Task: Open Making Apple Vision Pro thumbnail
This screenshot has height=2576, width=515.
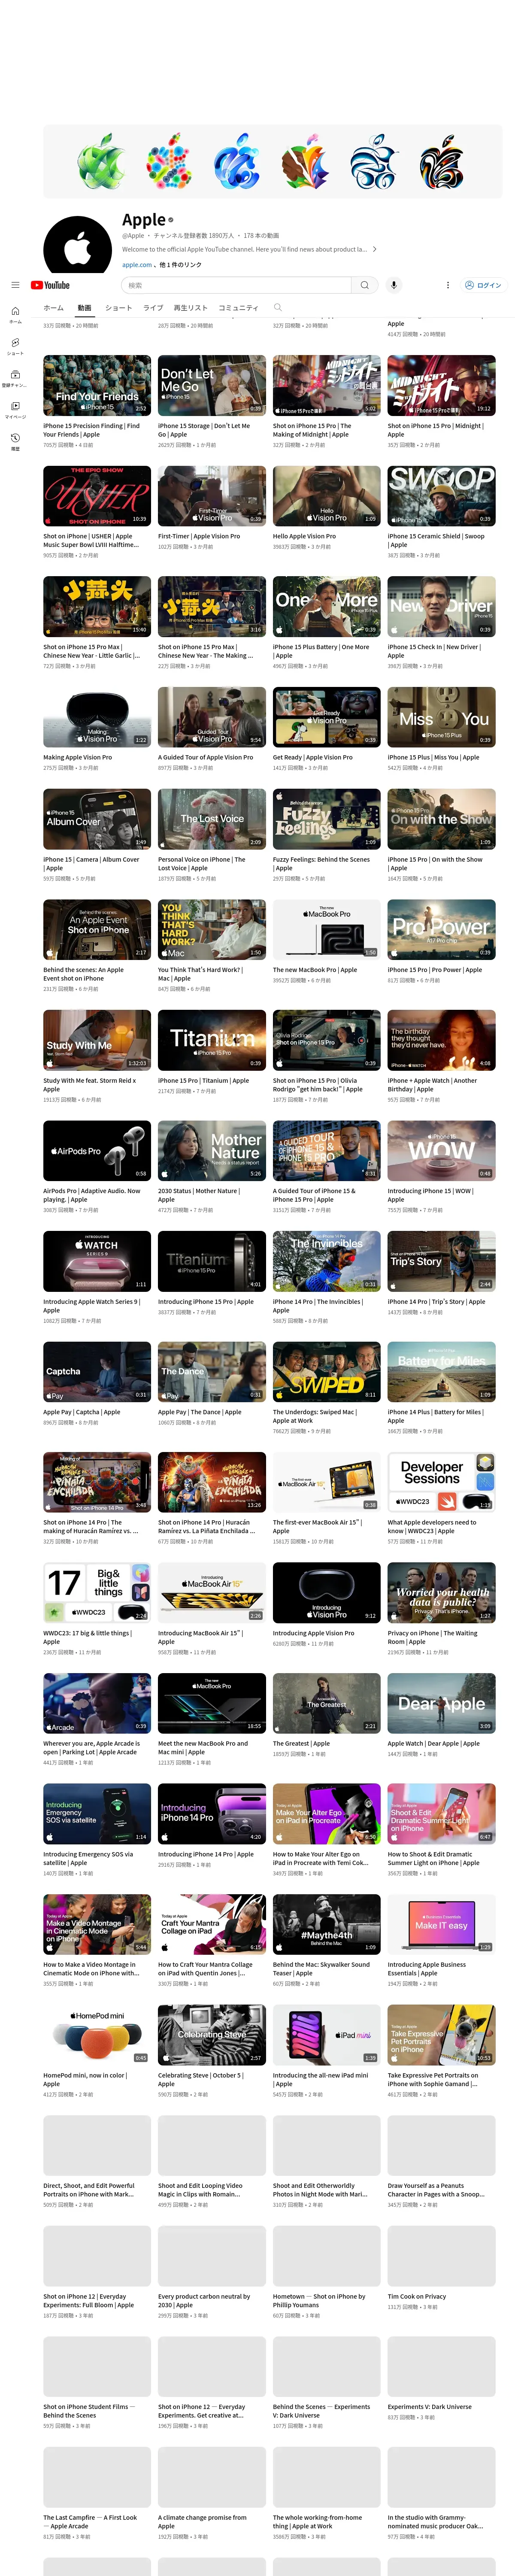Action: click(x=97, y=717)
